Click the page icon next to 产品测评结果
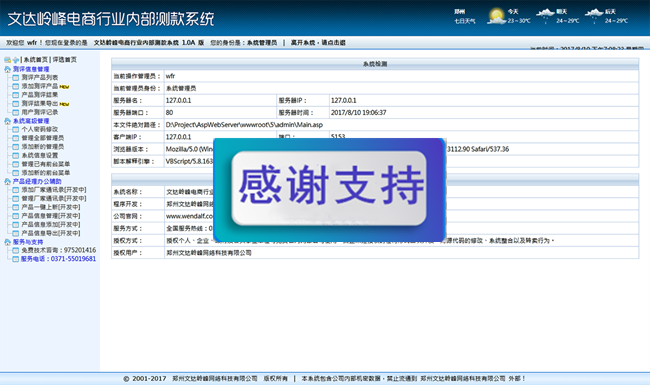The height and width of the screenshot is (385, 650). 15,95
